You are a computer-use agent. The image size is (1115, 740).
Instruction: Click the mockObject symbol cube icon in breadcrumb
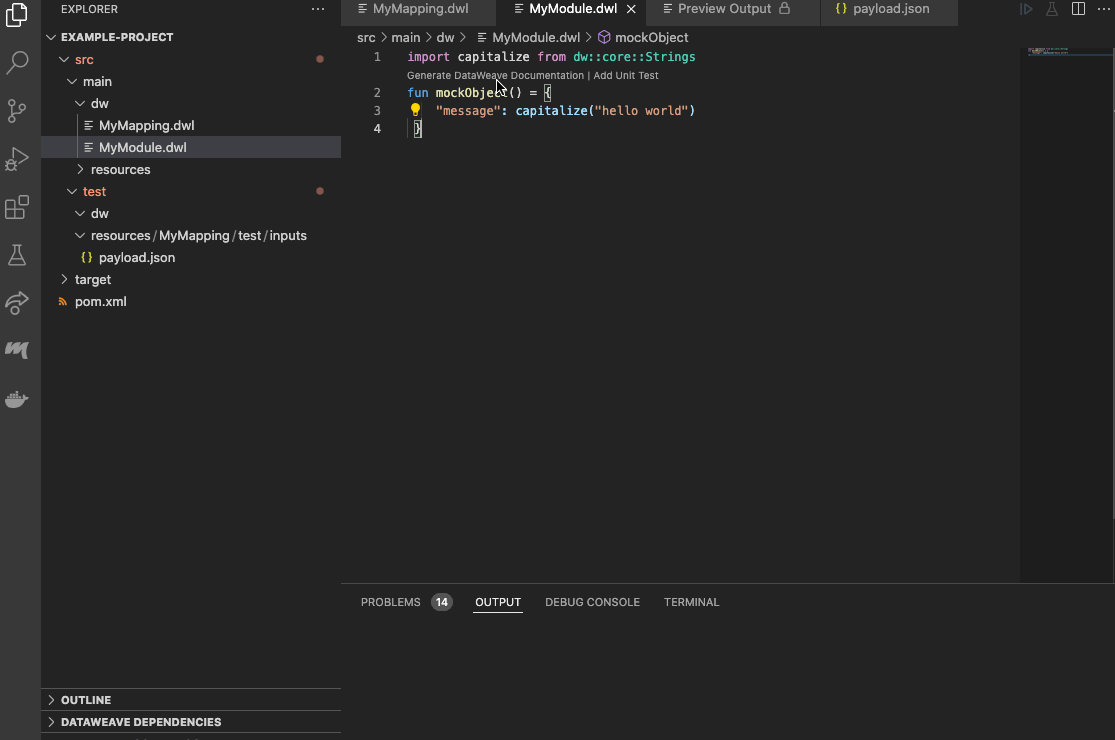604,37
